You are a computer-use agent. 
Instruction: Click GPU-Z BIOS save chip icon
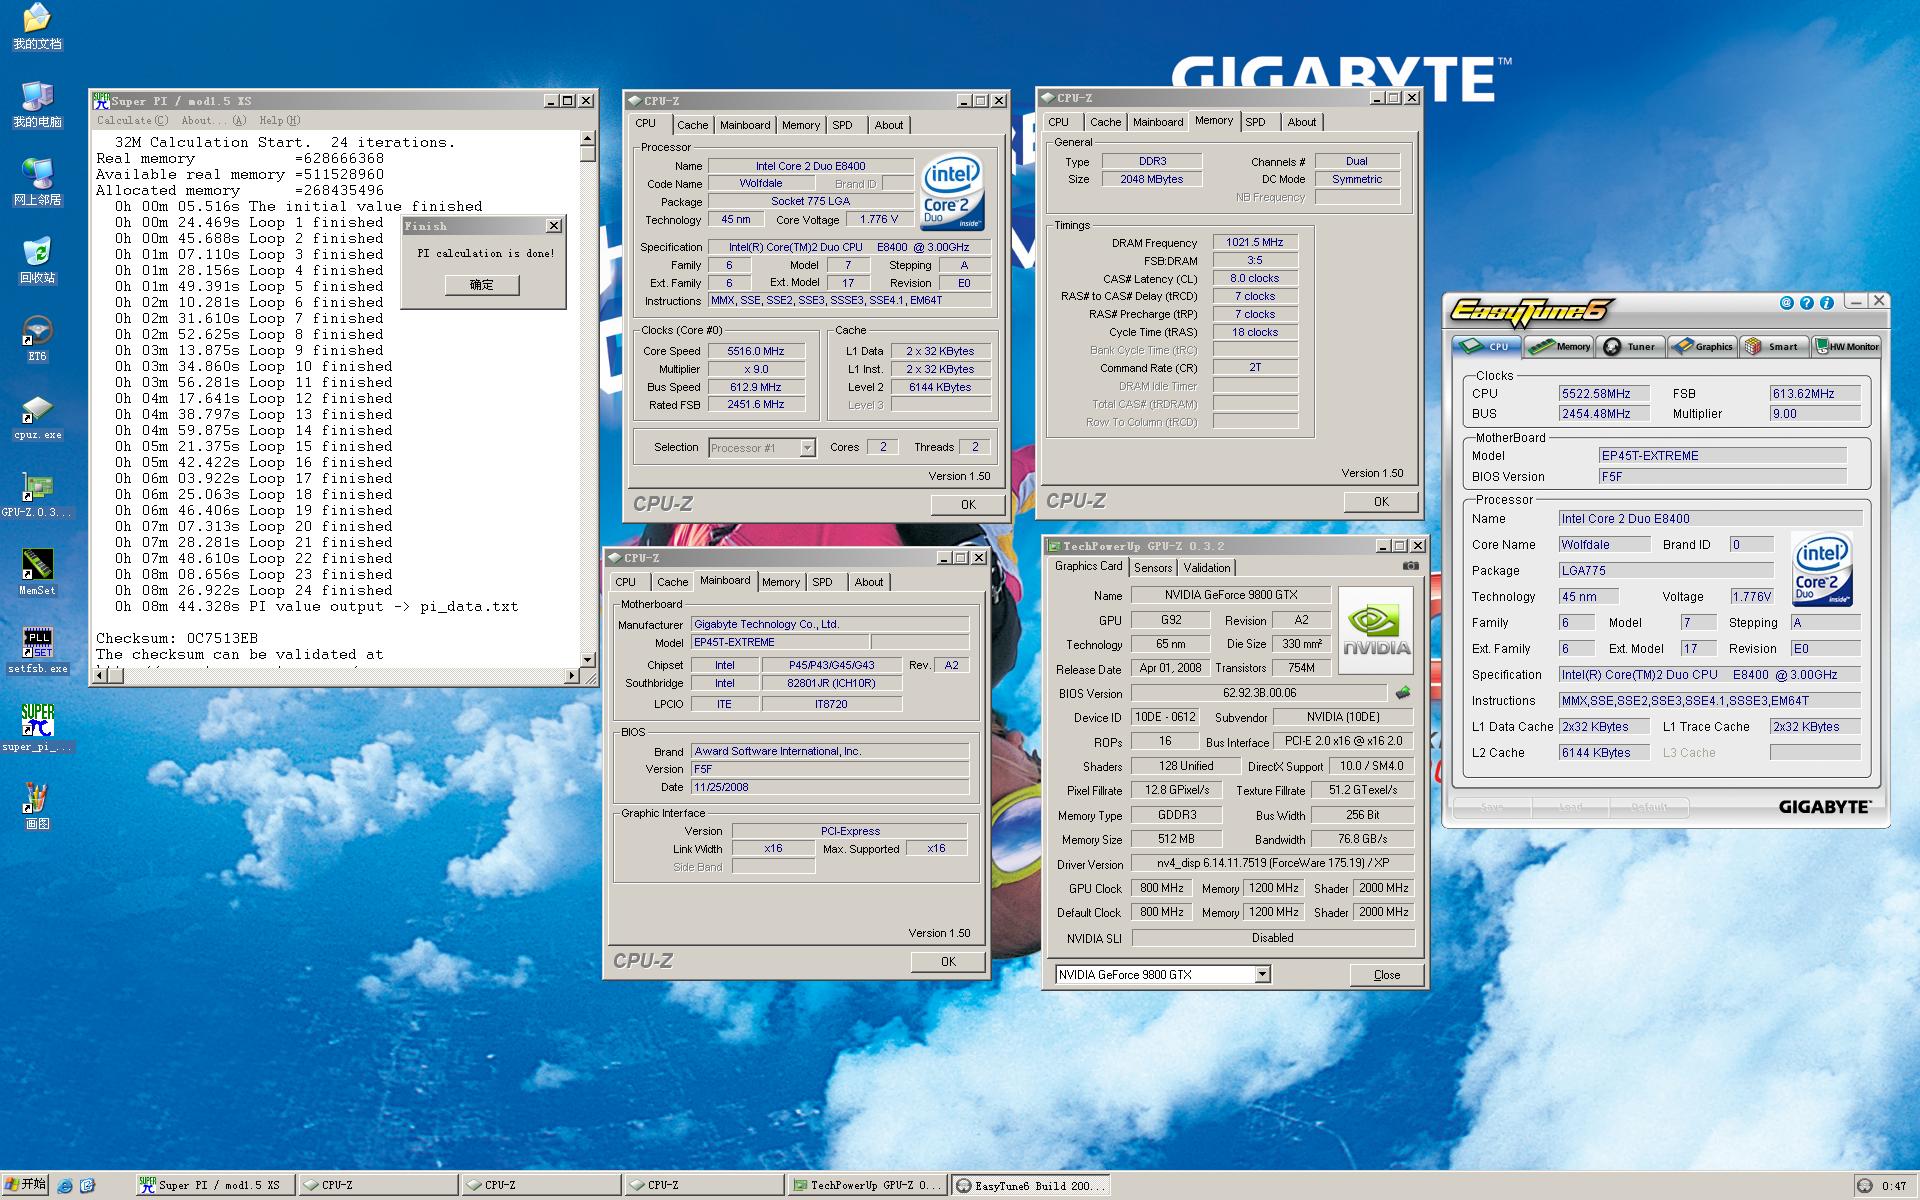1403,692
